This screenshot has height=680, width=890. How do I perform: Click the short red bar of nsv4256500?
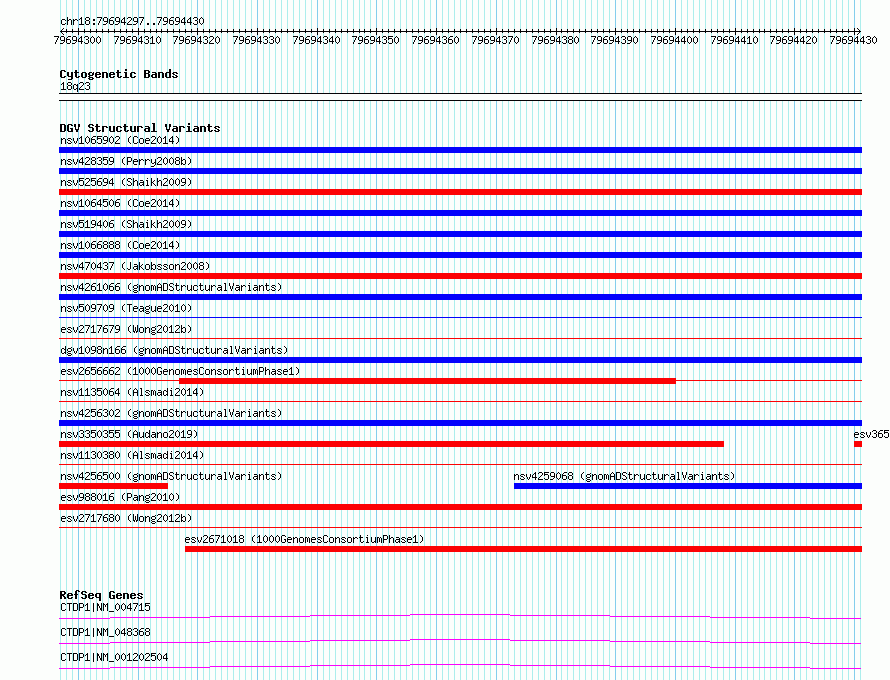[114, 486]
